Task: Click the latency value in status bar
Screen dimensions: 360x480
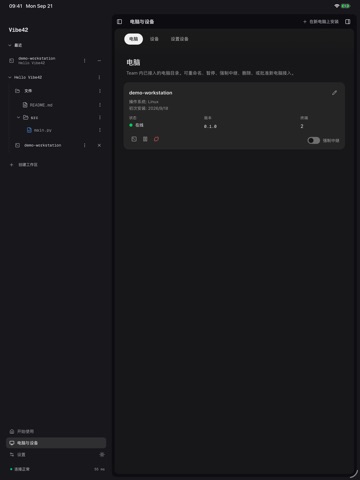Action: pyautogui.click(x=99, y=469)
